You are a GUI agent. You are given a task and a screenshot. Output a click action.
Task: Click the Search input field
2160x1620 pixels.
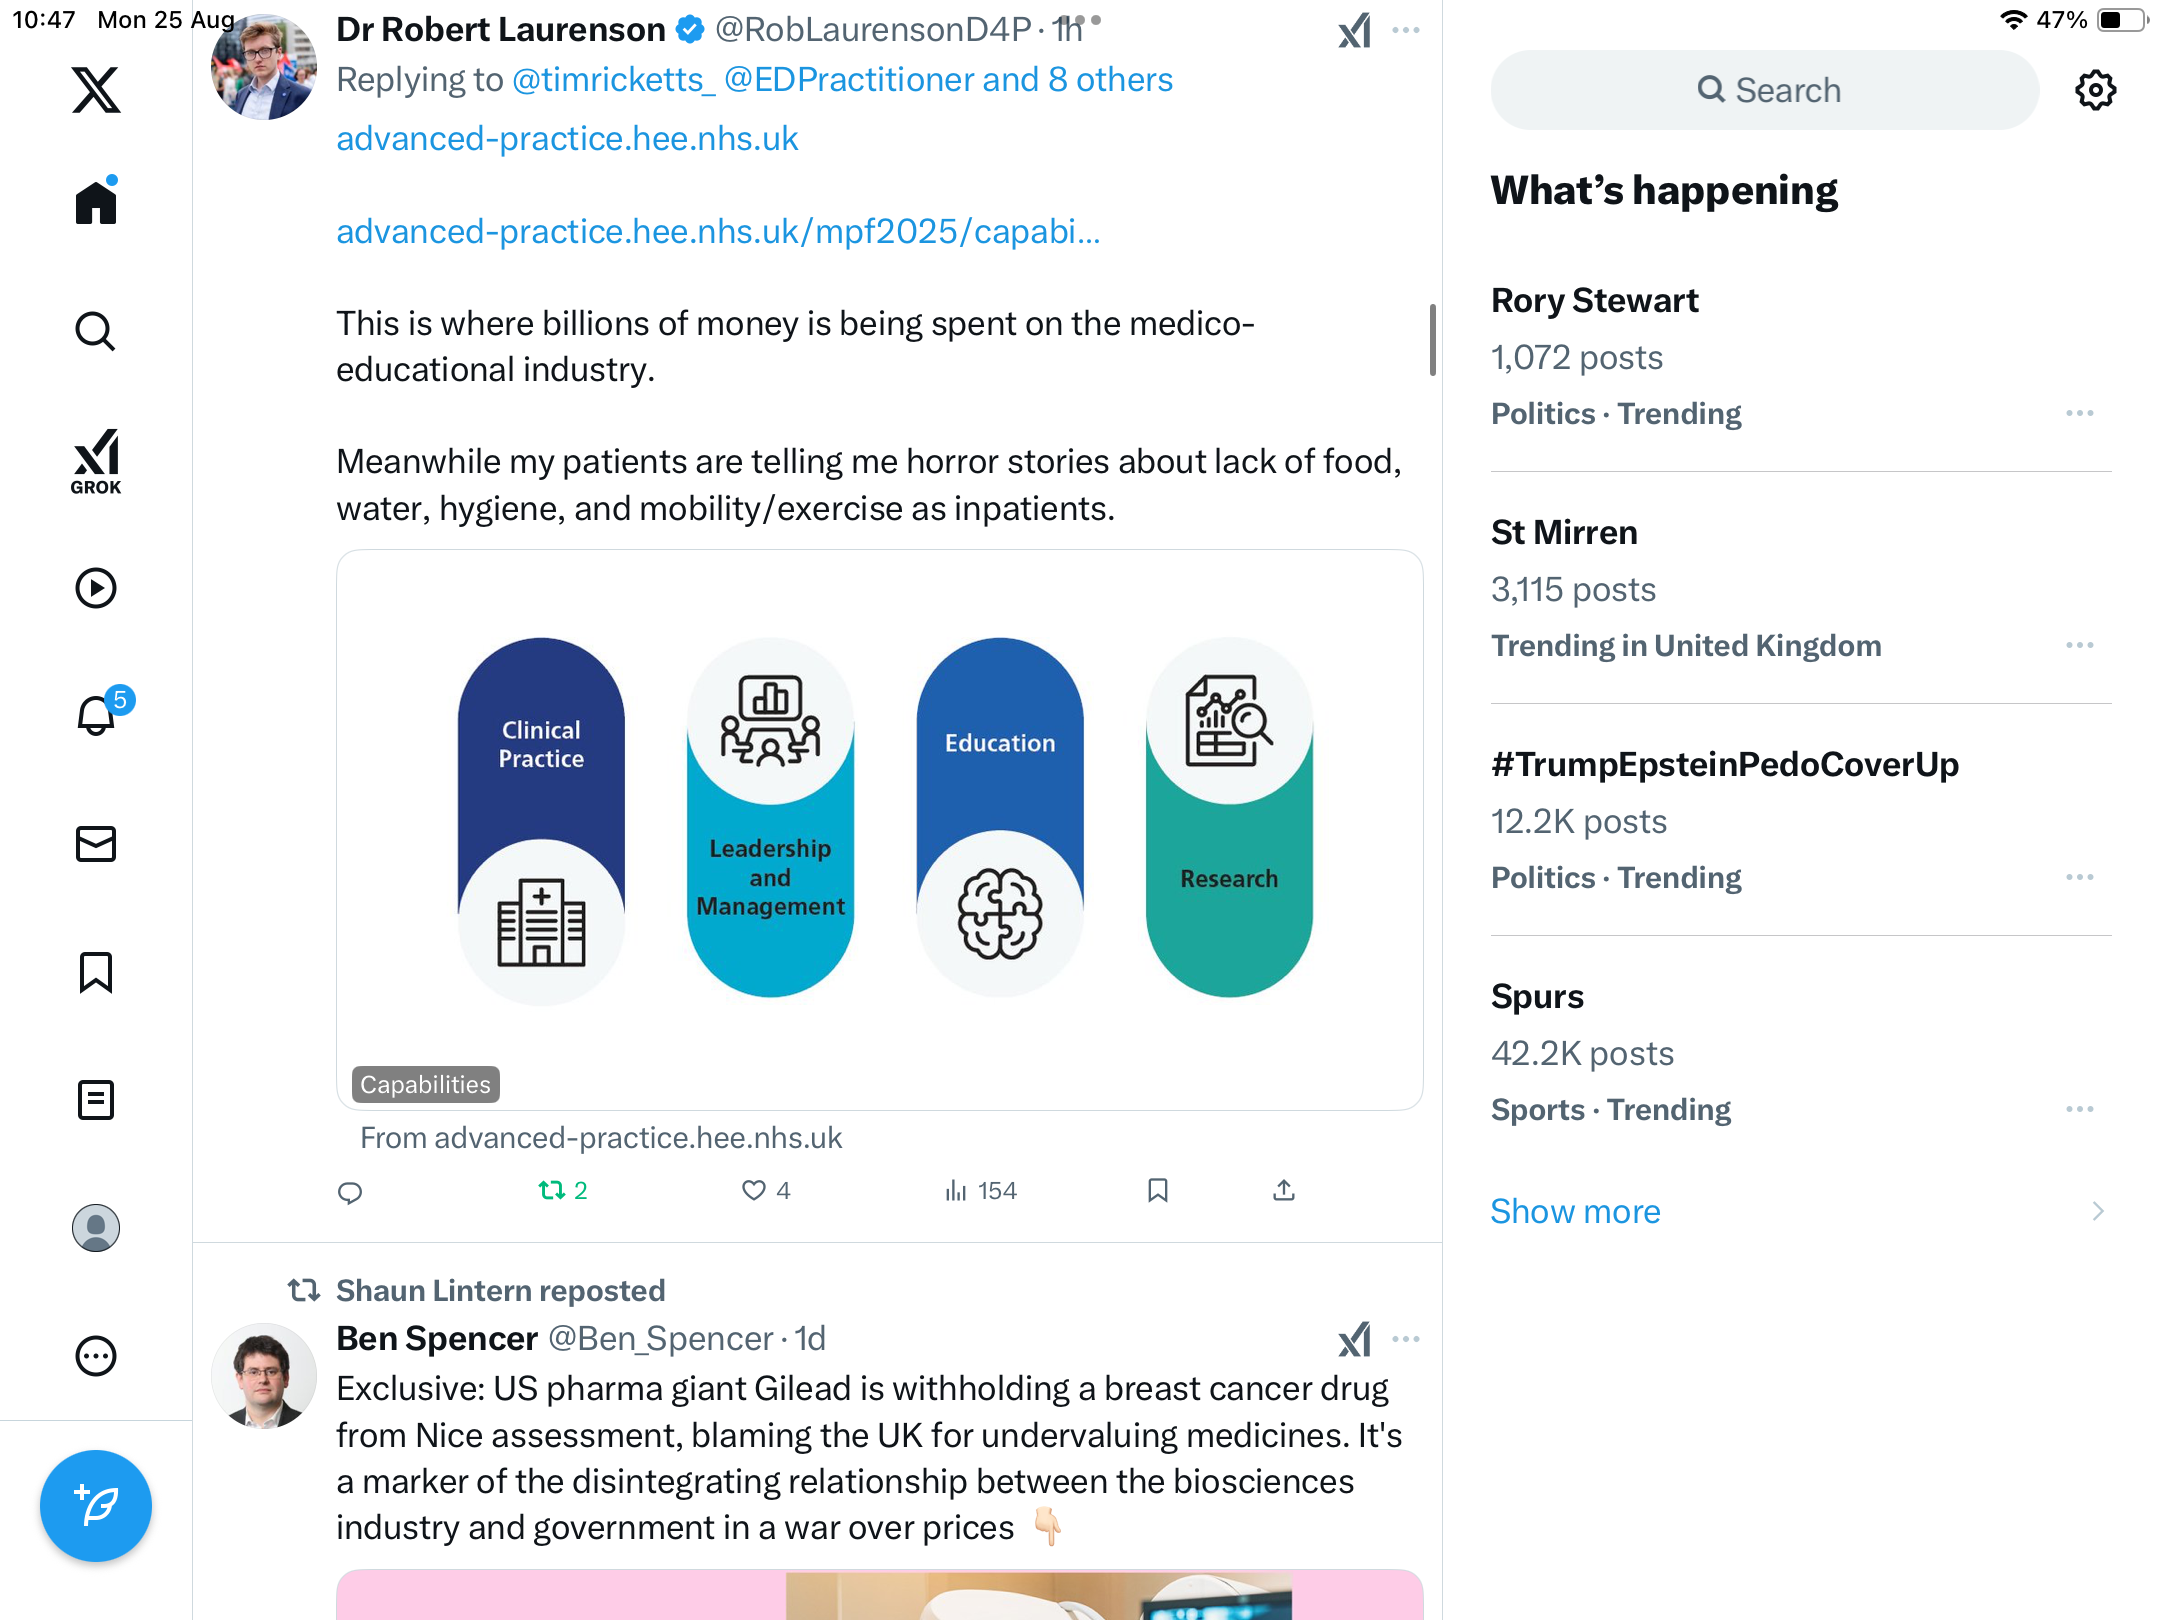pos(1765,90)
